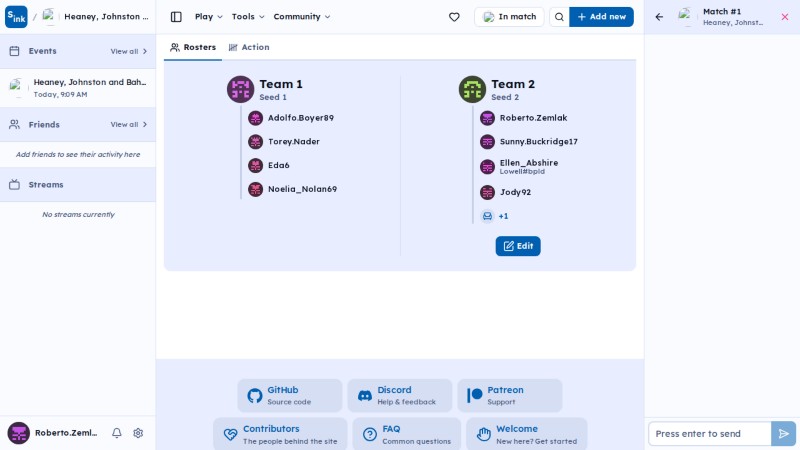Image resolution: width=800 pixels, height=450 pixels.
Task: Click the In match status button
Action: [509, 17]
